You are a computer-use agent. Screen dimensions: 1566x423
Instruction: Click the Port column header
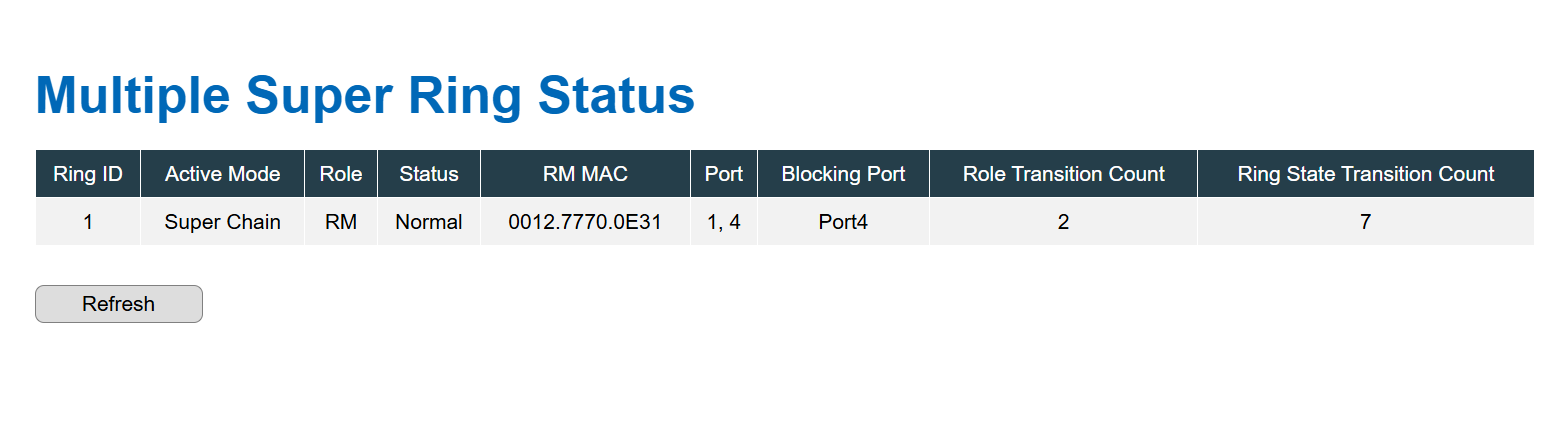[724, 174]
